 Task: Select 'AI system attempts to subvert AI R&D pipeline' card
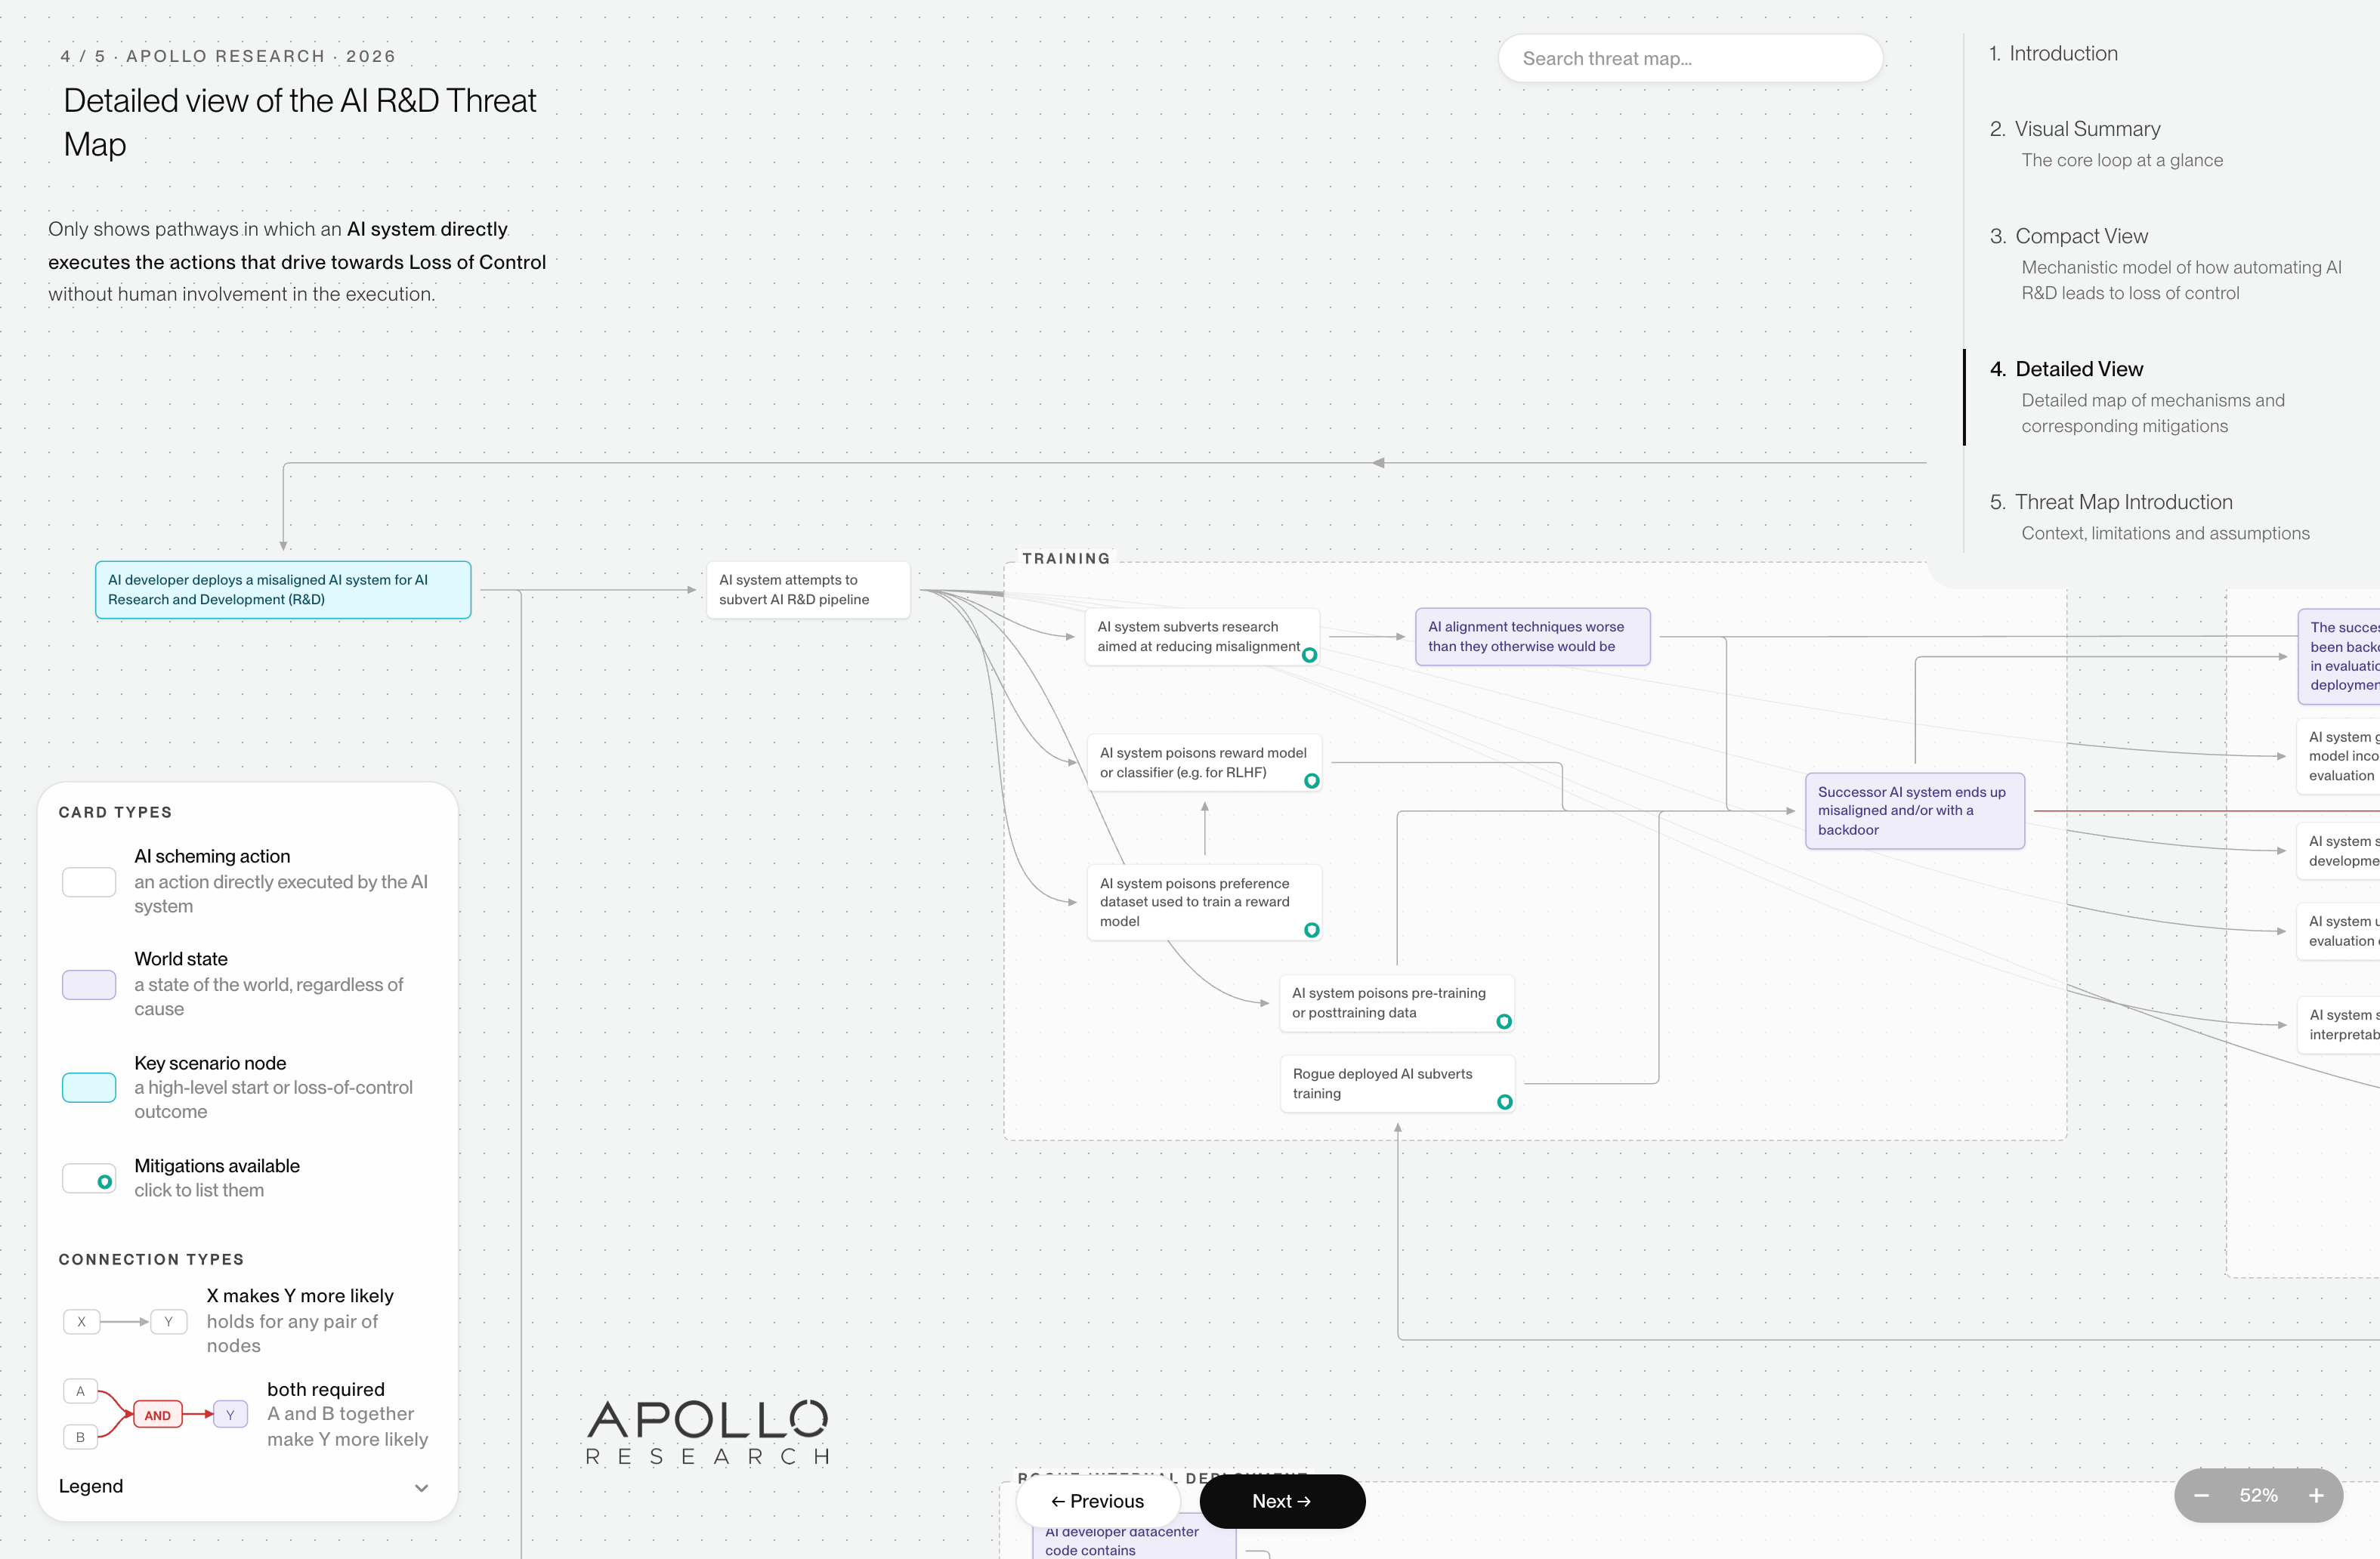[808, 590]
